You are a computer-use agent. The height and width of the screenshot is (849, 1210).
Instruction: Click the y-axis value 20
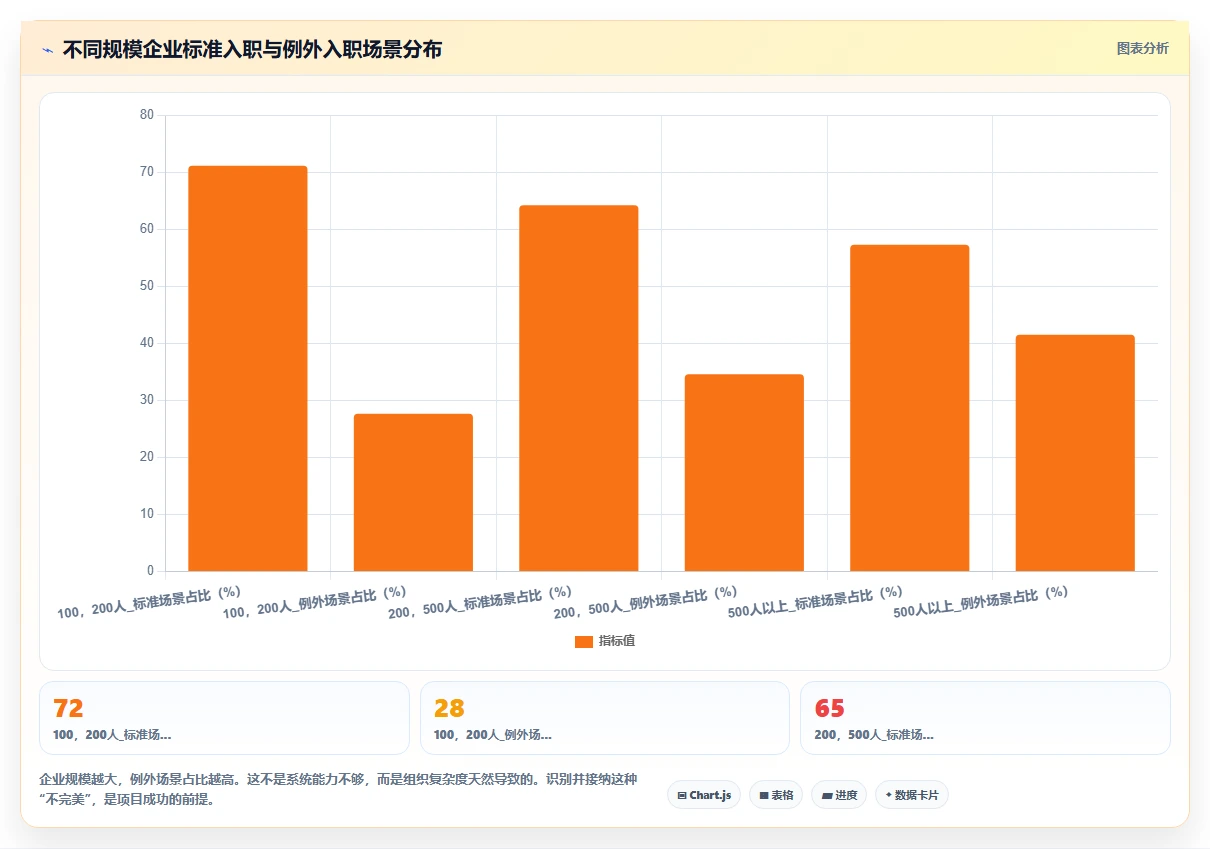[147, 457]
